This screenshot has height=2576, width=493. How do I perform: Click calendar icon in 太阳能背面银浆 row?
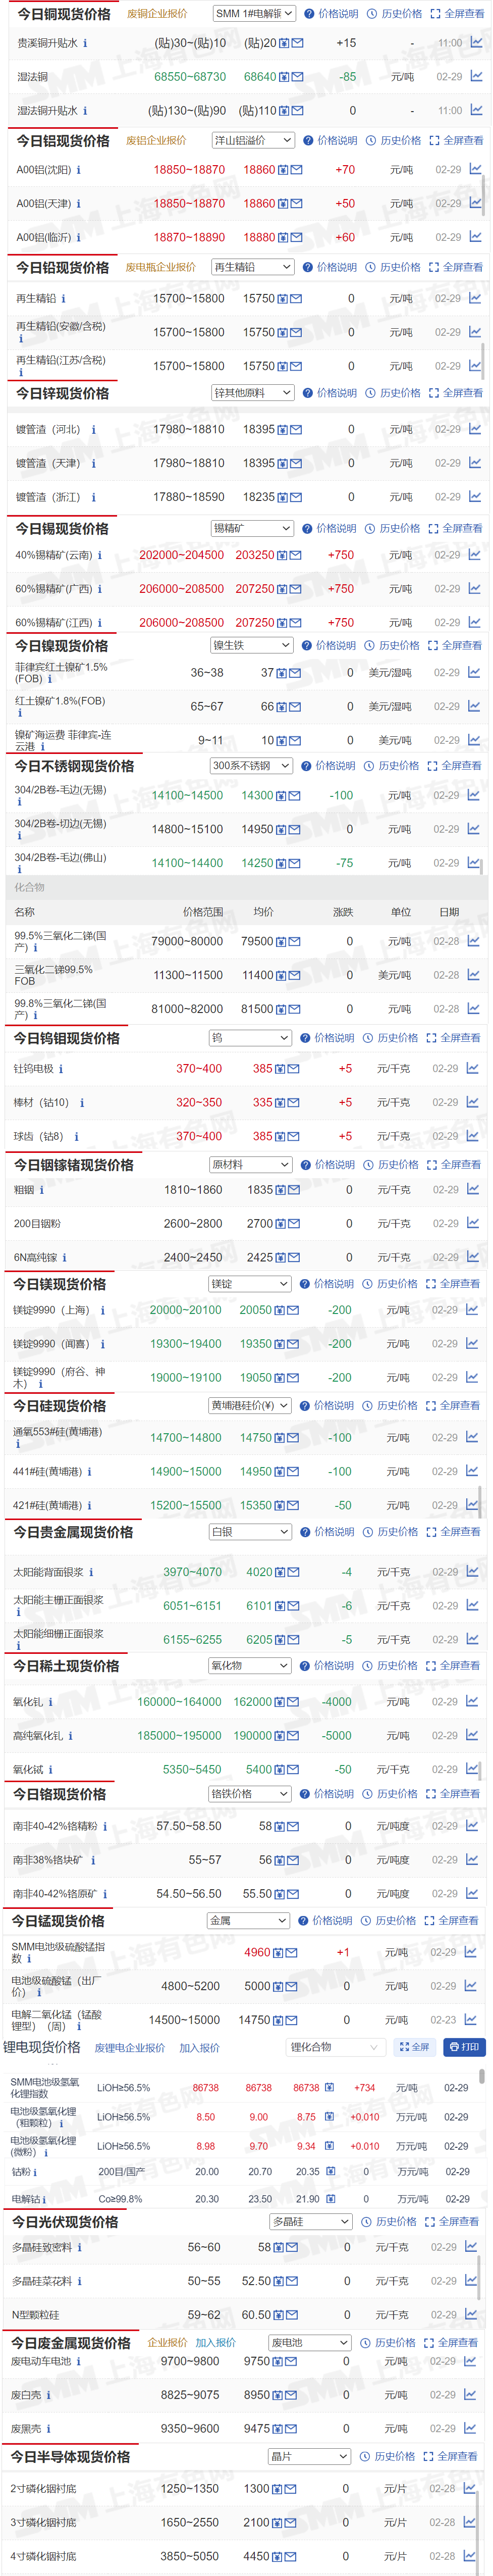[x=281, y=1572]
